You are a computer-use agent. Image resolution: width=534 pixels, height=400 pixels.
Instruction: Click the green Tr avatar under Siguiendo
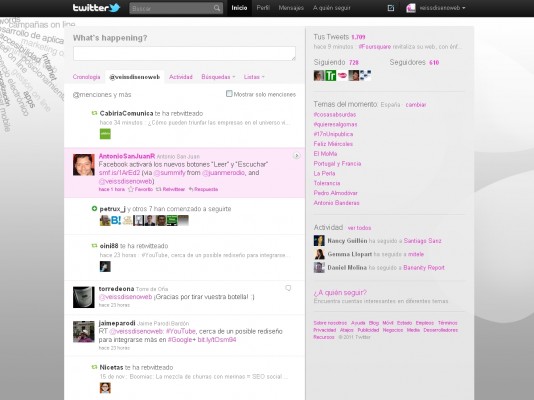330,75
